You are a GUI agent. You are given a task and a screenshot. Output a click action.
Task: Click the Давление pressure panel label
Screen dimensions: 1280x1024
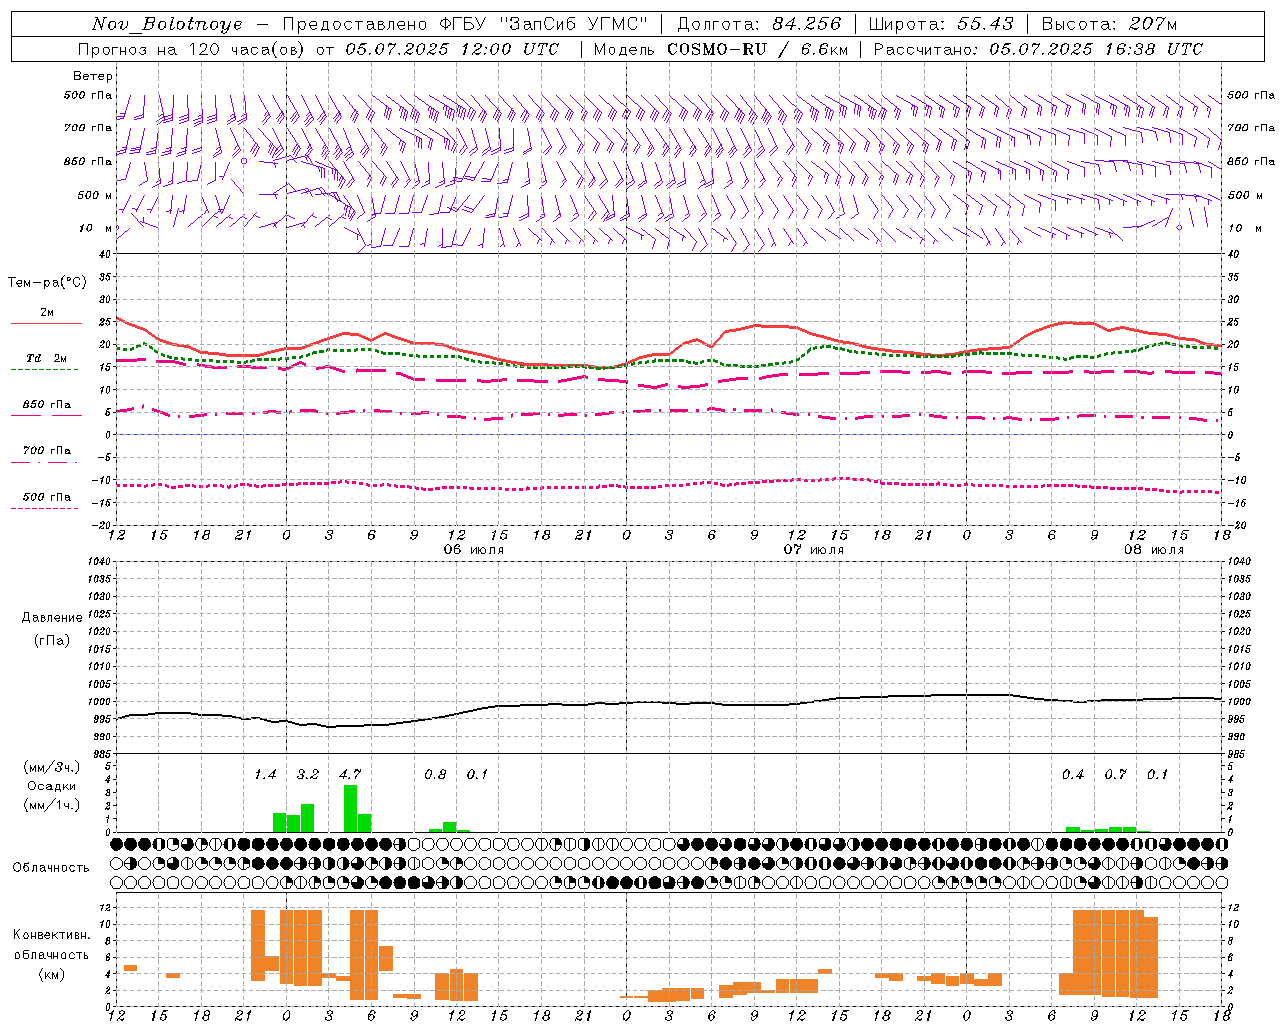pyautogui.click(x=51, y=618)
